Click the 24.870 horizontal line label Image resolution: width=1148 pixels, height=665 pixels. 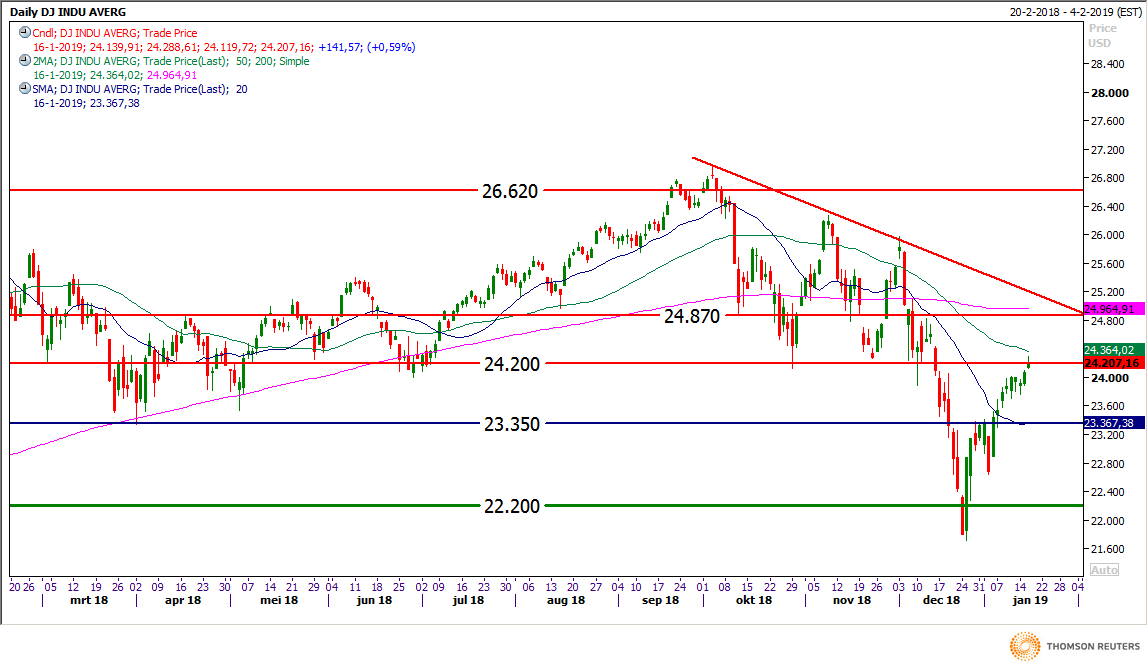[692, 315]
